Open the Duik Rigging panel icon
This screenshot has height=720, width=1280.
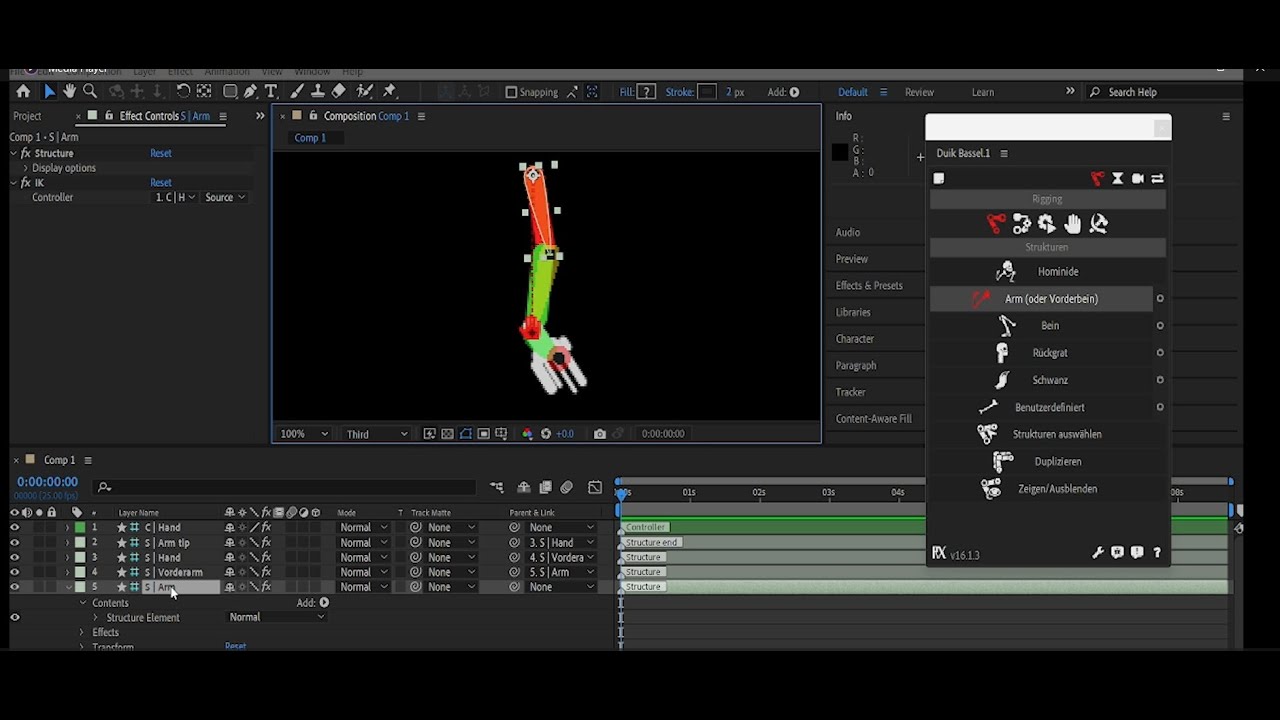pos(1098,178)
